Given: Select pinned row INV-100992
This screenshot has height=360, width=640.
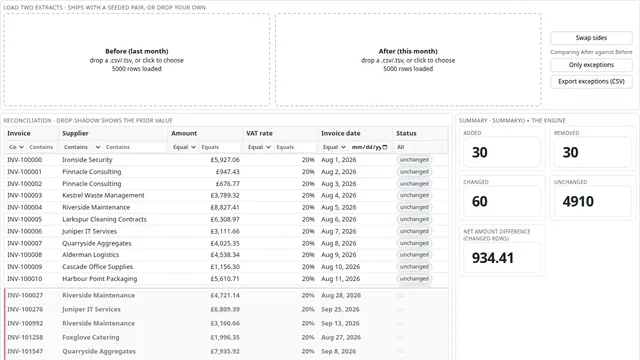Looking at the screenshot, I should [x=227, y=323].
